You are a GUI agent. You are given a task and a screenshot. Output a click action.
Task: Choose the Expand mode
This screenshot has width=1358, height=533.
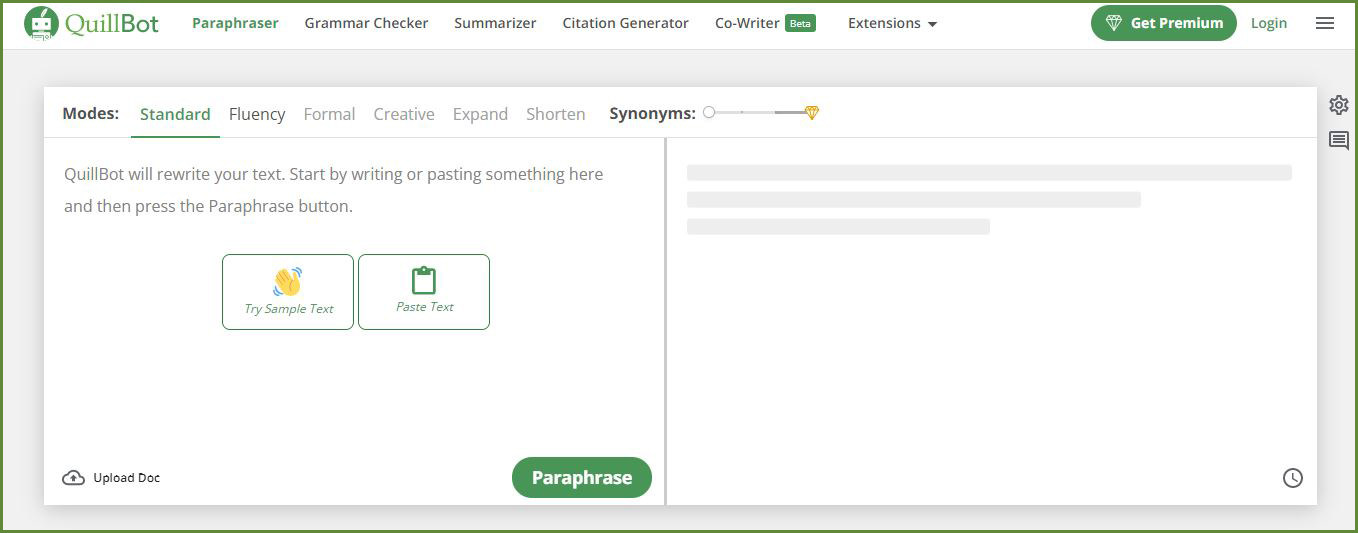pyautogui.click(x=480, y=114)
